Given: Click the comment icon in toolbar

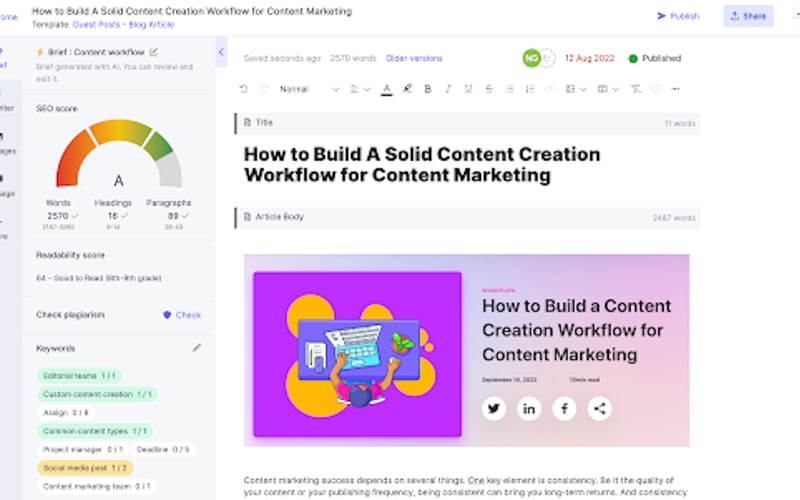Looking at the screenshot, I should click(656, 89).
